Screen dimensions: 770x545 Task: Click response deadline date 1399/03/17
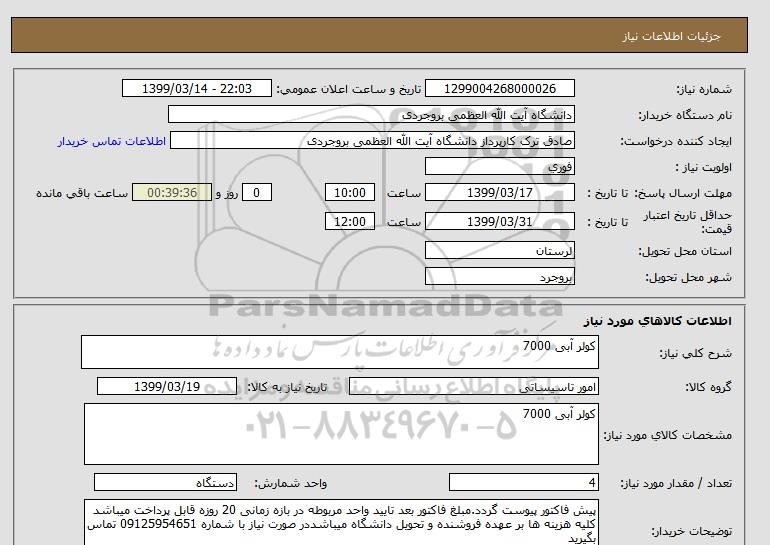pos(499,192)
